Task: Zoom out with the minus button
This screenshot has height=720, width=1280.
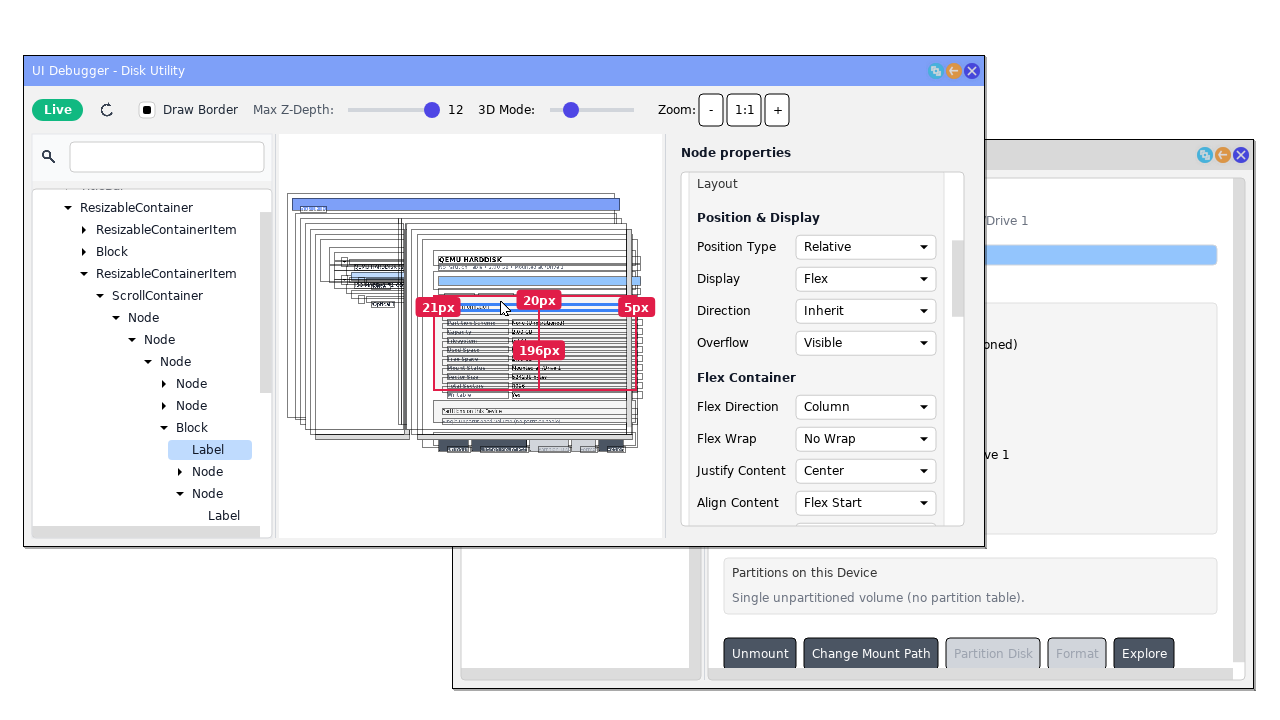Action: pos(711,110)
